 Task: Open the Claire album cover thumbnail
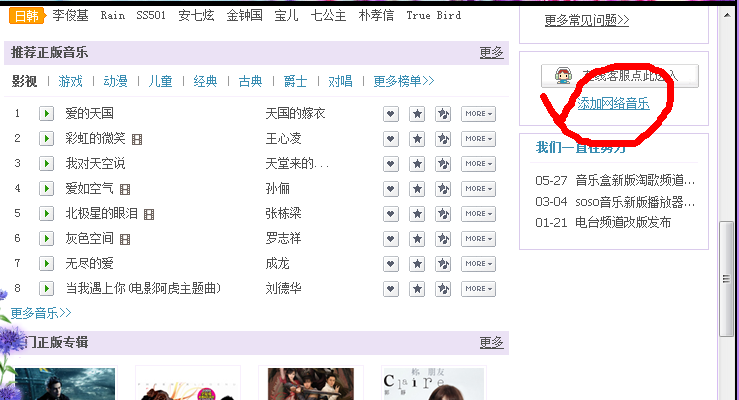click(434, 384)
